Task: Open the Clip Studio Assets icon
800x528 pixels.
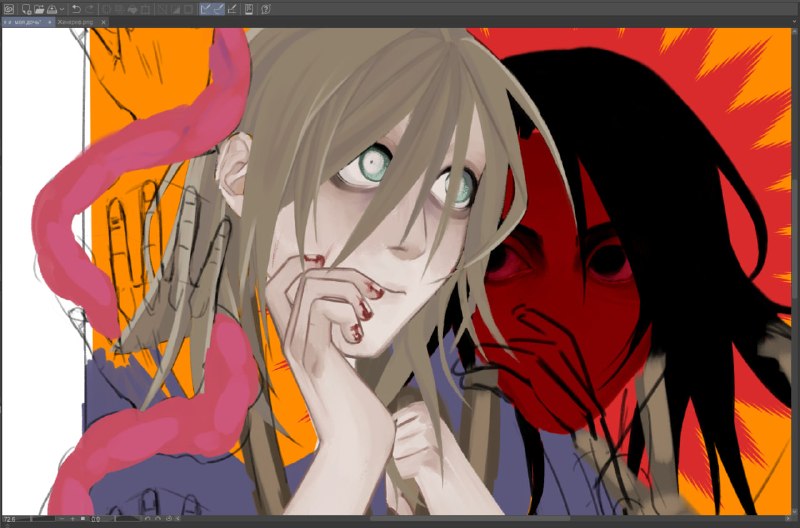Action: pyautogui.click(x=248, y=9)
